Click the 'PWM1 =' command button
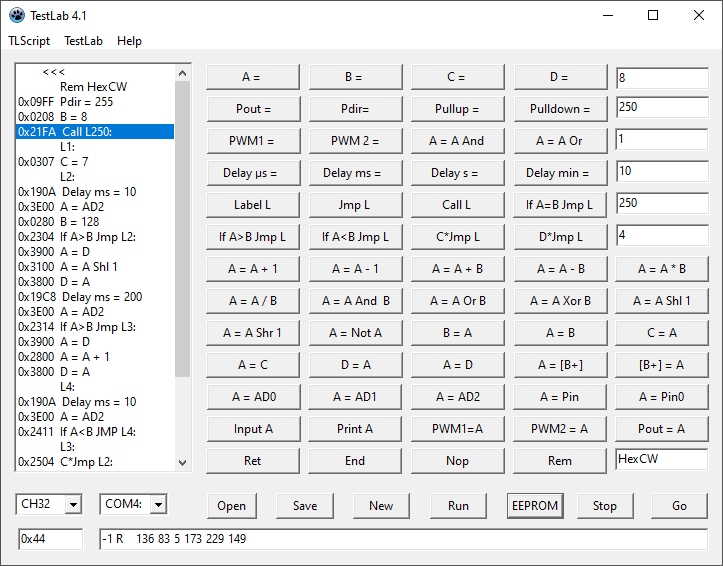723x566 pixels. (251, 141)
